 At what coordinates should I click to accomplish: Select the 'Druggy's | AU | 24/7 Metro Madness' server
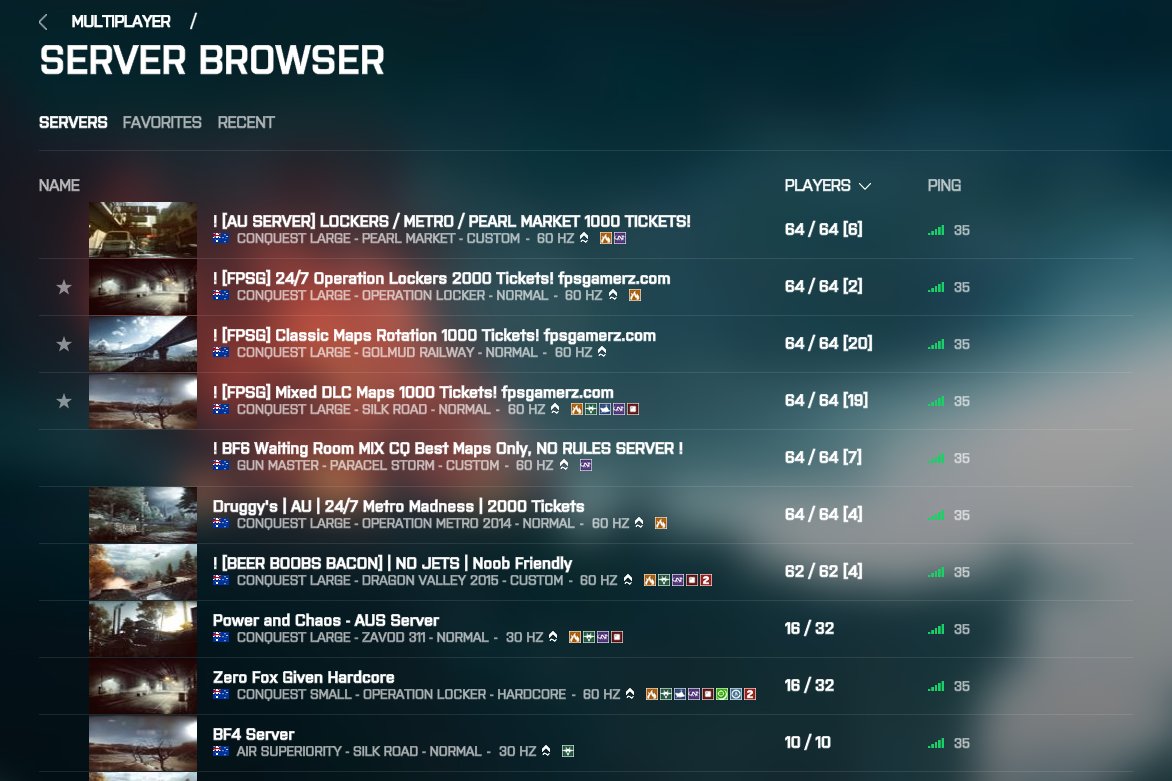pos(586,515)
